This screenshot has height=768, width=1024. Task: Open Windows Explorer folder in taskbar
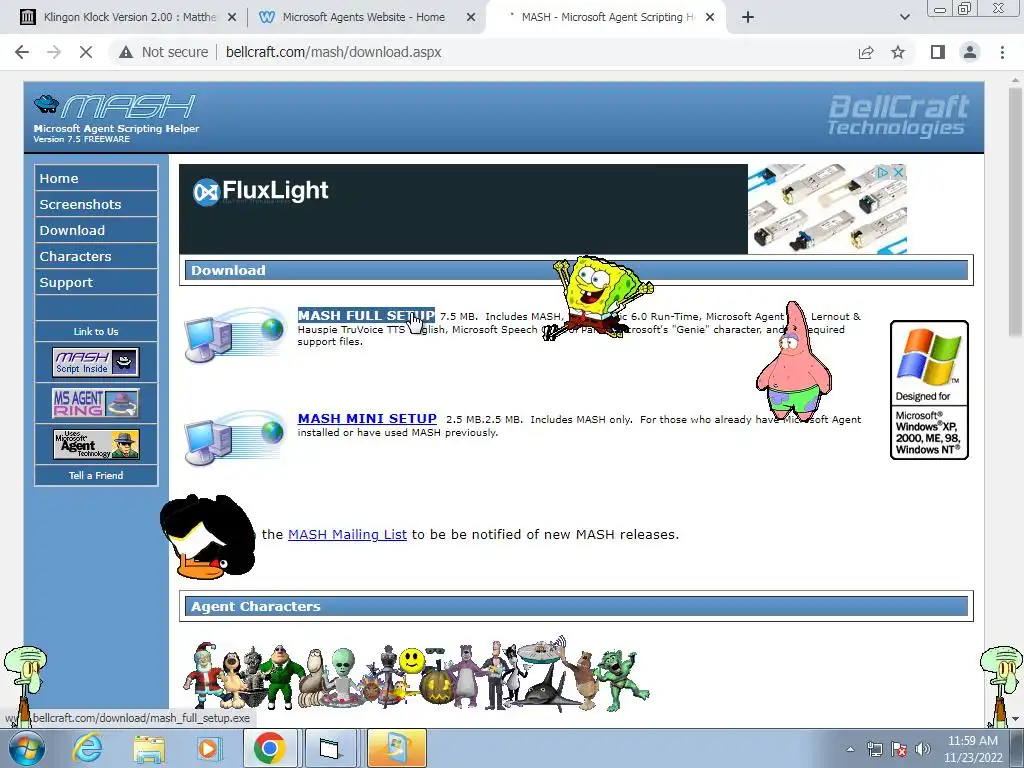149,748
